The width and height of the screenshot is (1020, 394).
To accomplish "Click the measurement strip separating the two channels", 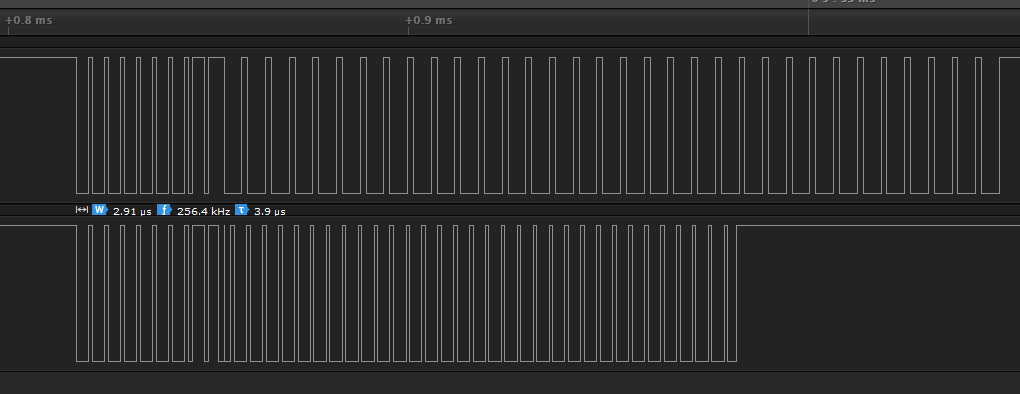I will coord(510,210).
